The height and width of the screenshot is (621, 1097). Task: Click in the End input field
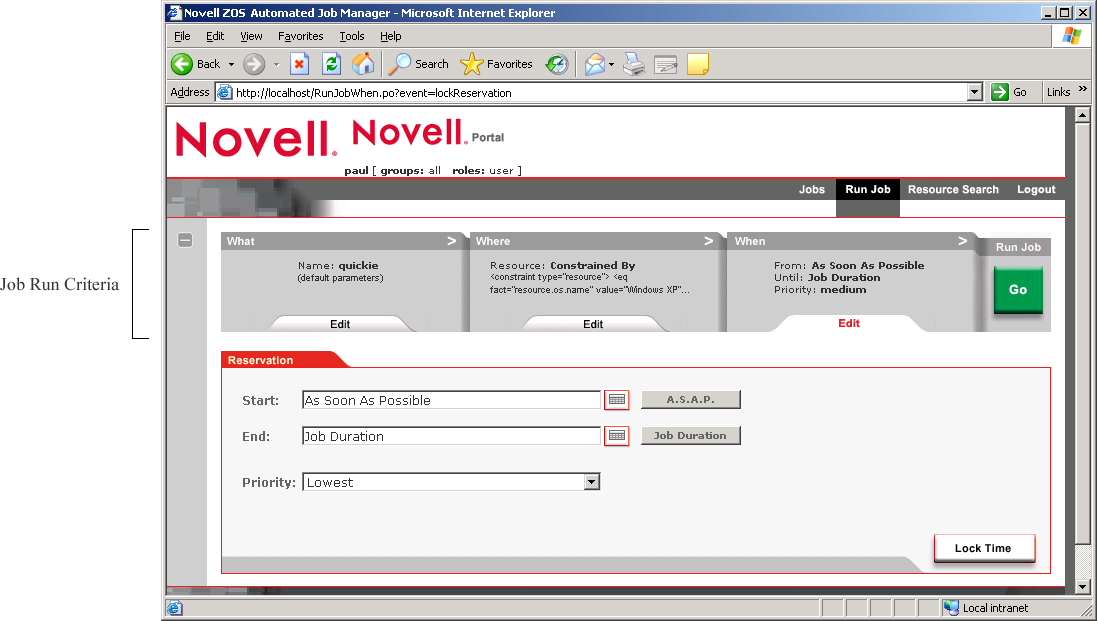coord(451,436)
